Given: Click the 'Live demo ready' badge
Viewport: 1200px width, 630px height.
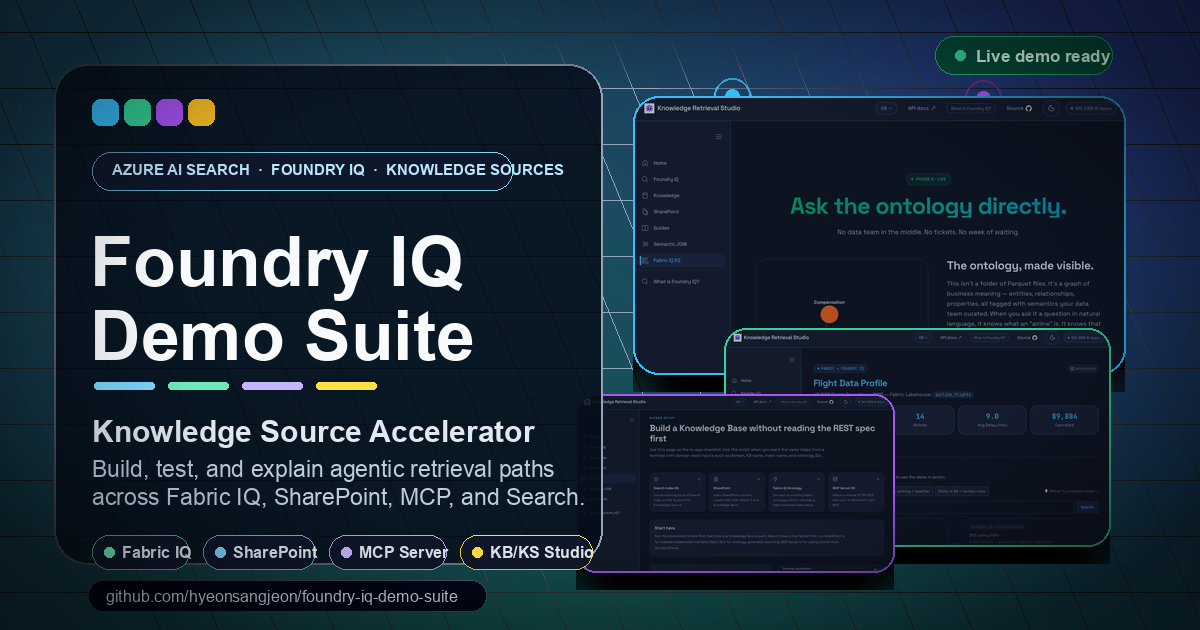Looking at the screenshot, I should 1024,56.
